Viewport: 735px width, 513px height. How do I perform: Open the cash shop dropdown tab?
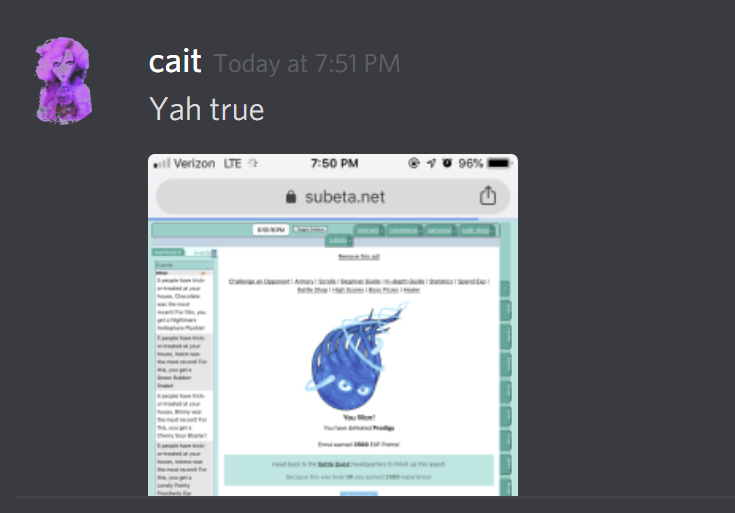pos(476,230)
